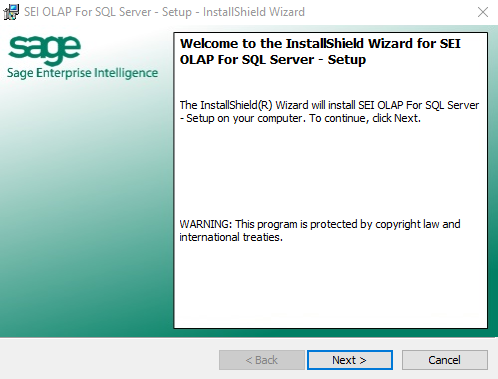The height and width of the screenshot is (379, 498).
Task: Click the grey footer area left of Back
Action: click(108, 359)
